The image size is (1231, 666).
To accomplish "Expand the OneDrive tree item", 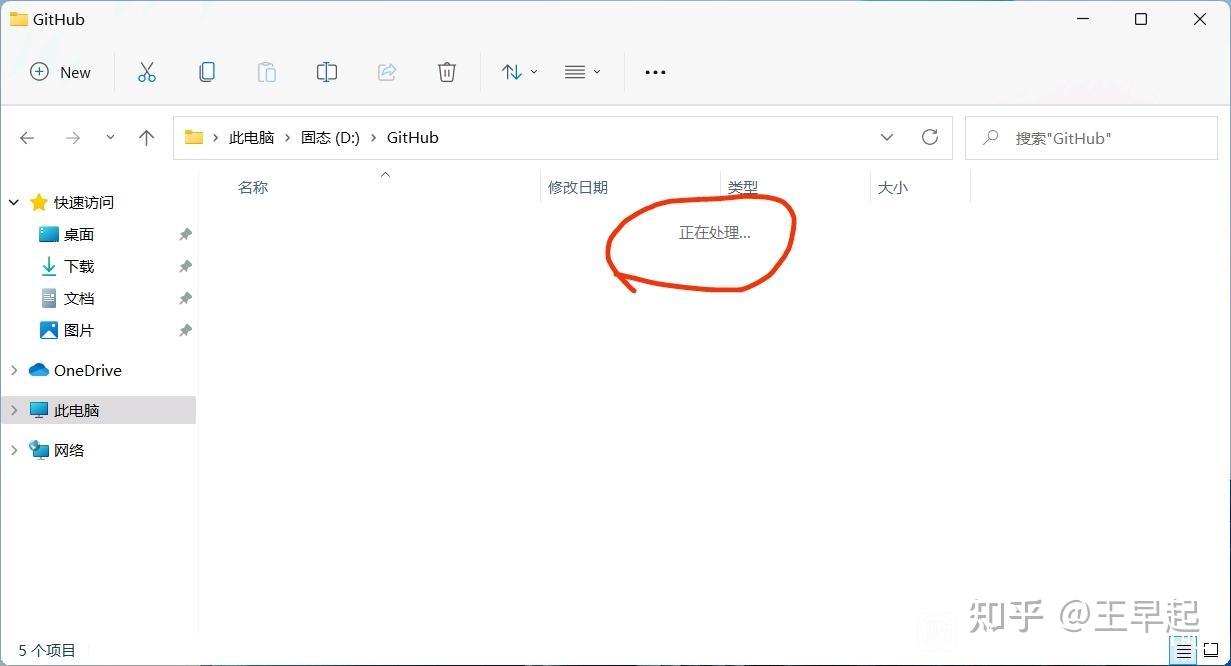I will tap(13, 370).
